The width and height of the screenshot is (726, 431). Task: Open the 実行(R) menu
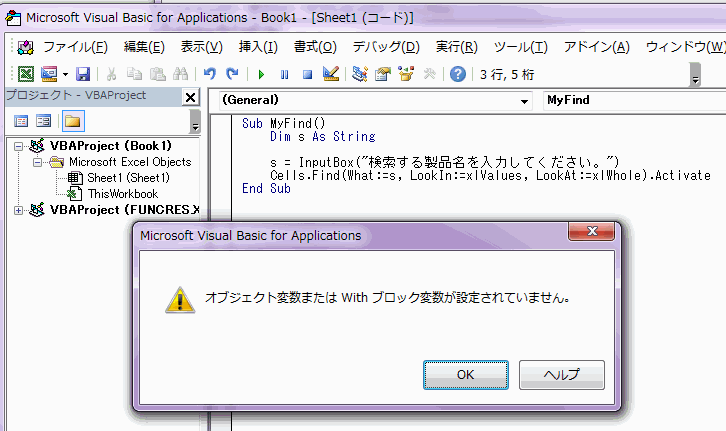pyautogui.click(x=457, y=47)
